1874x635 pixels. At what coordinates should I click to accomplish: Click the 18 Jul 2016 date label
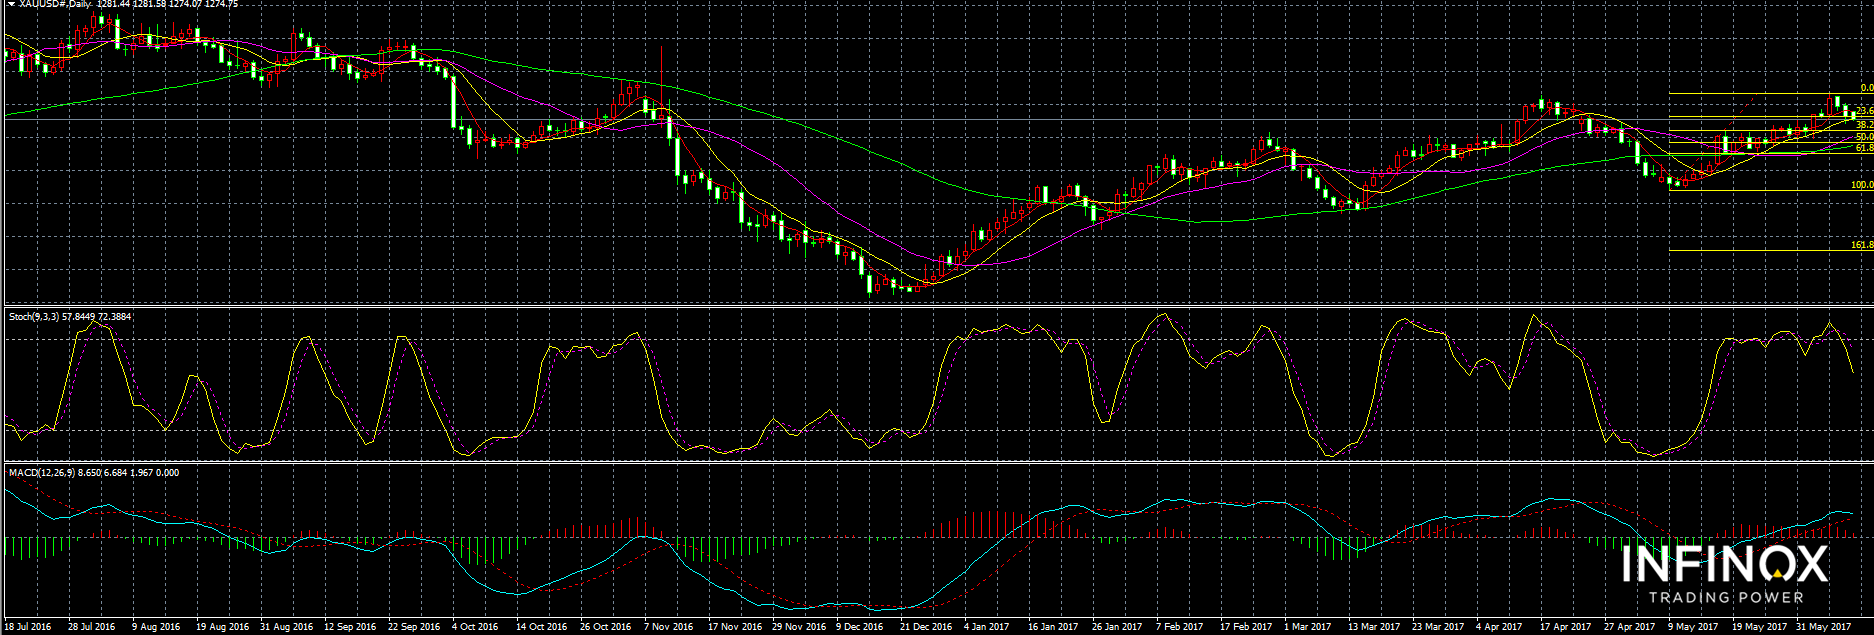coord(28,627)
